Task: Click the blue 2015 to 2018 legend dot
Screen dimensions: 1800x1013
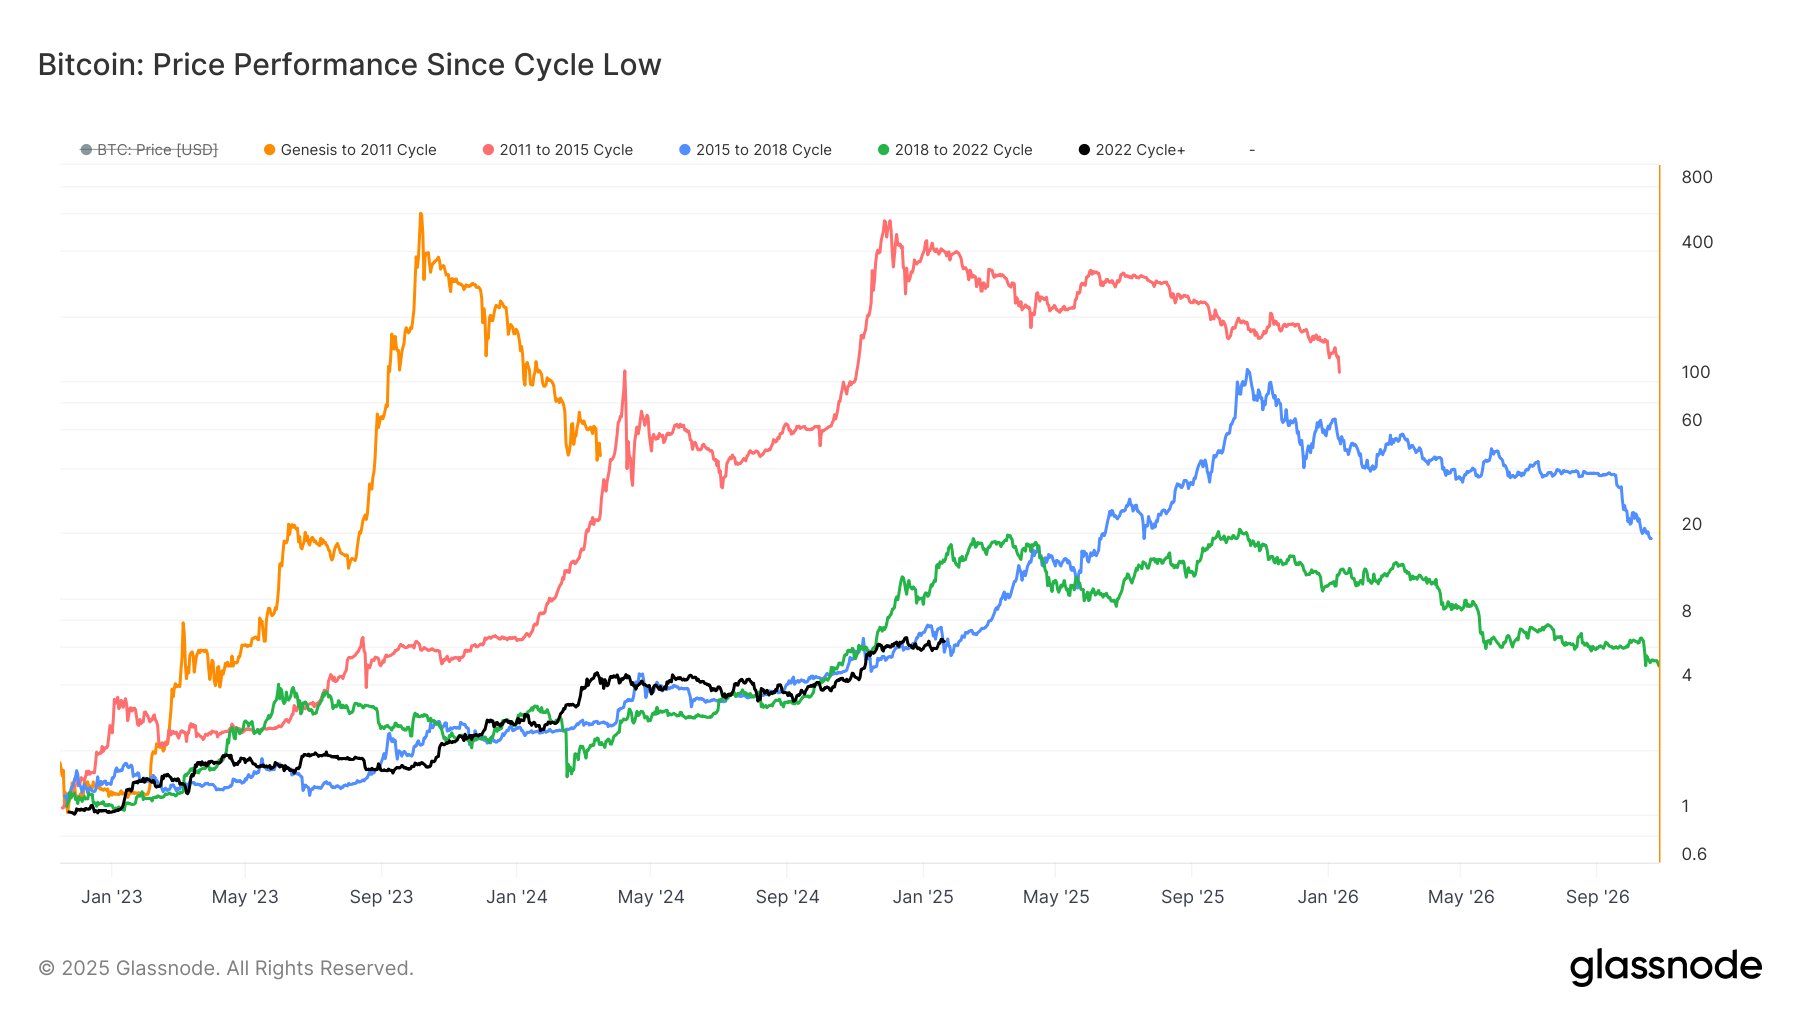Action: [685, 150]
